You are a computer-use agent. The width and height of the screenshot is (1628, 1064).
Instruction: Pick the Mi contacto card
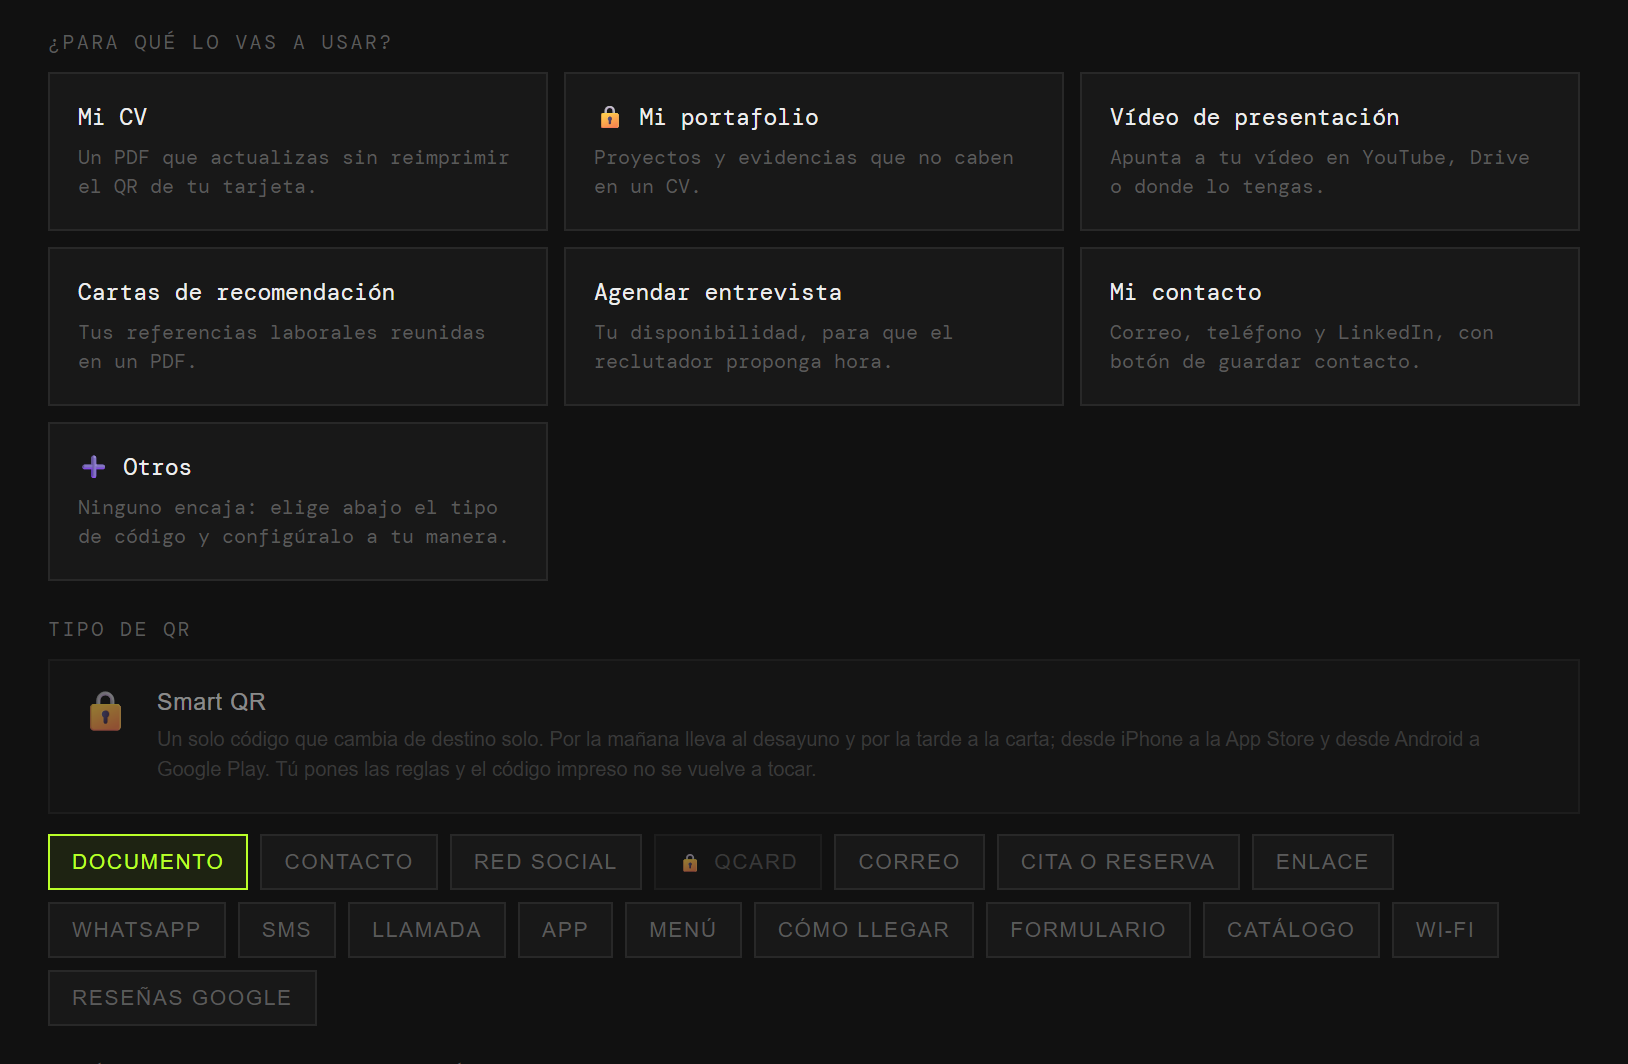point(1330,326)
